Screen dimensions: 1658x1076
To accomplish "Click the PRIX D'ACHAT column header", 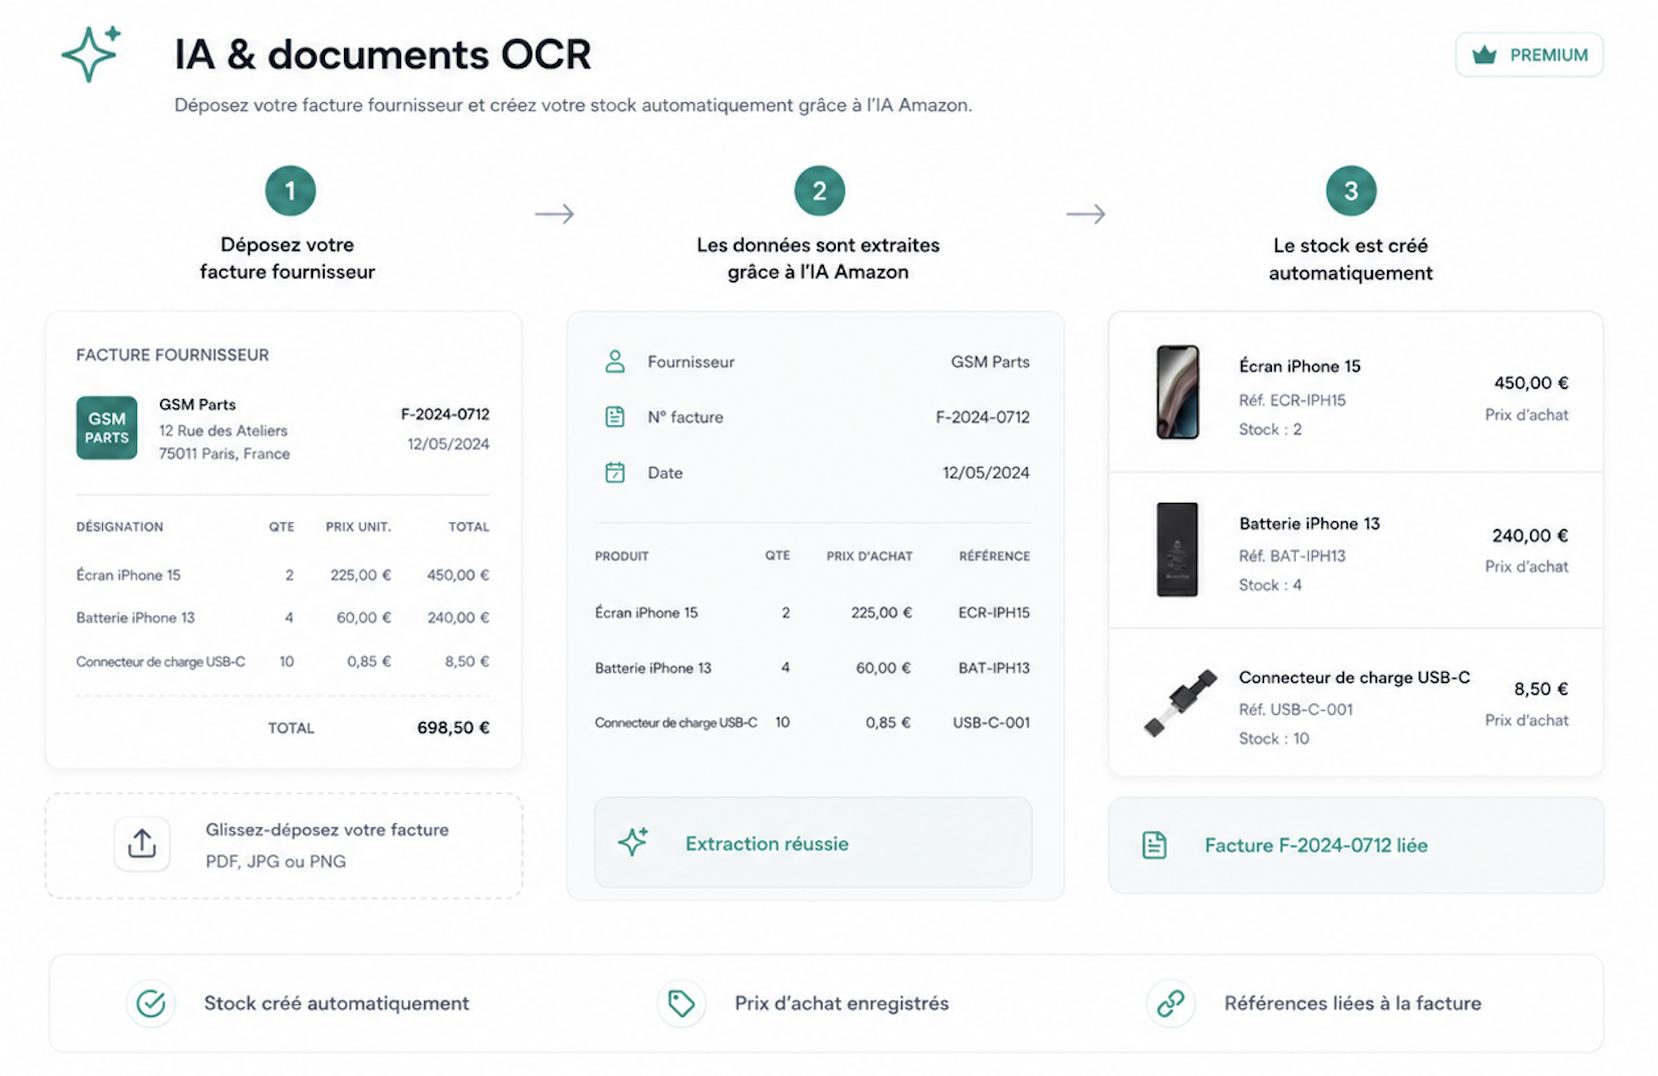I will tap(869, 556).
